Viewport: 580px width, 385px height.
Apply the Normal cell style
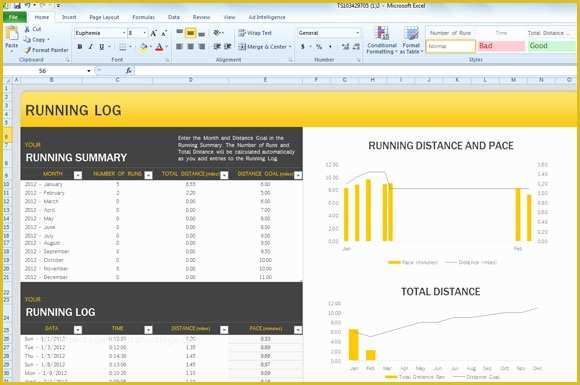point(451,46)
